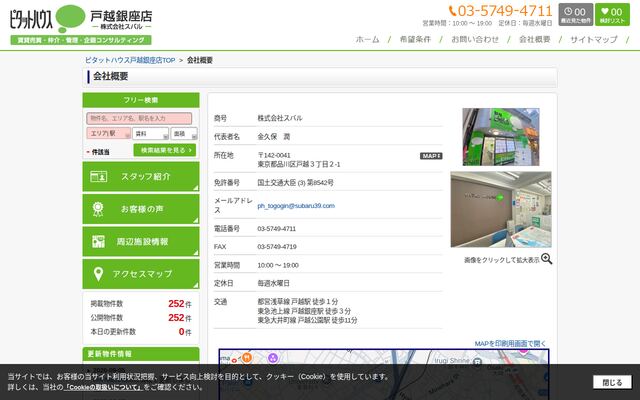Click the staff ID card icon
This screenshot has height=400, width=640.
point(98,176)
